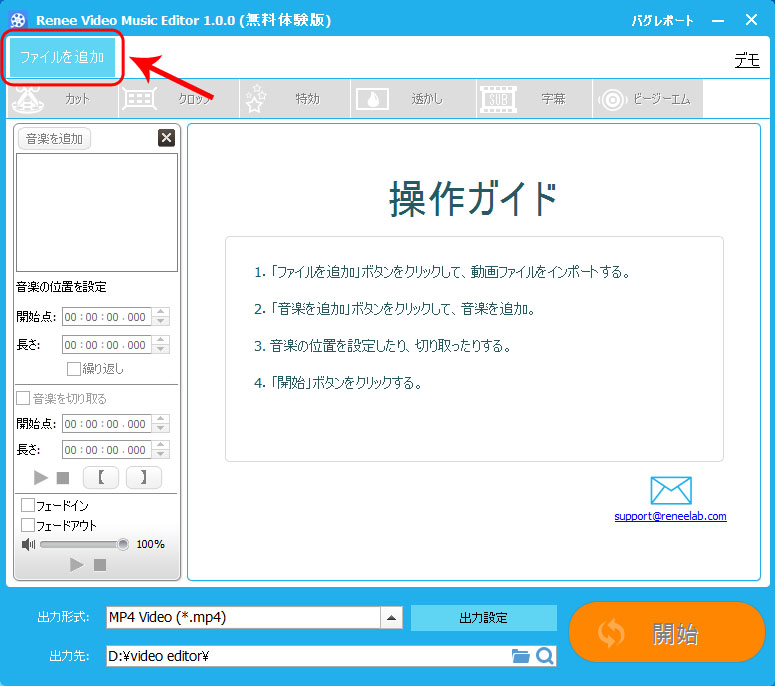775x686 pixels.
Task: Enable the 音楽を切り取る checkbox
Action: [23, 398]
